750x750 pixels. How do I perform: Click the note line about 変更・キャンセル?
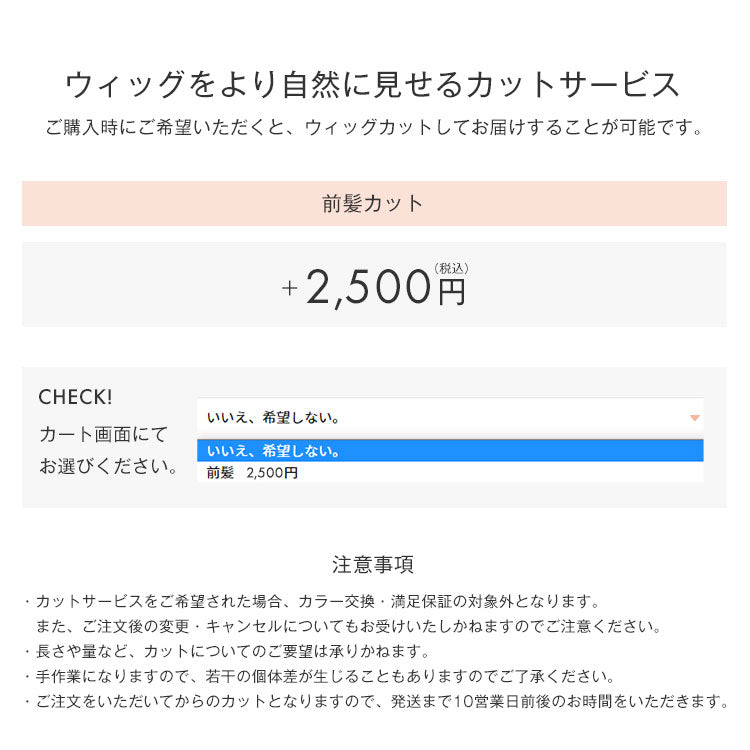point(348,627)
